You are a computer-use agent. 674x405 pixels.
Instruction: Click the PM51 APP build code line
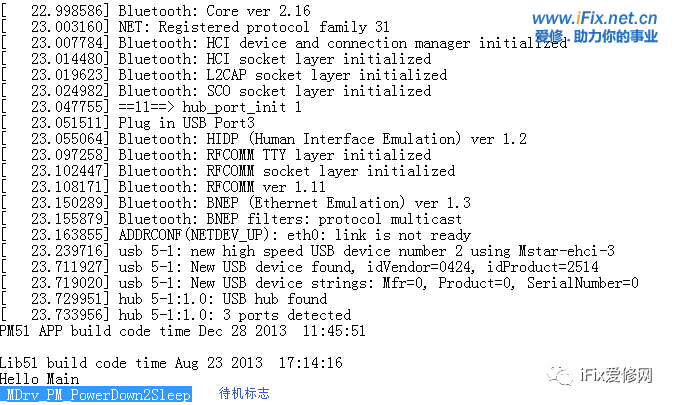click(183, 331)
